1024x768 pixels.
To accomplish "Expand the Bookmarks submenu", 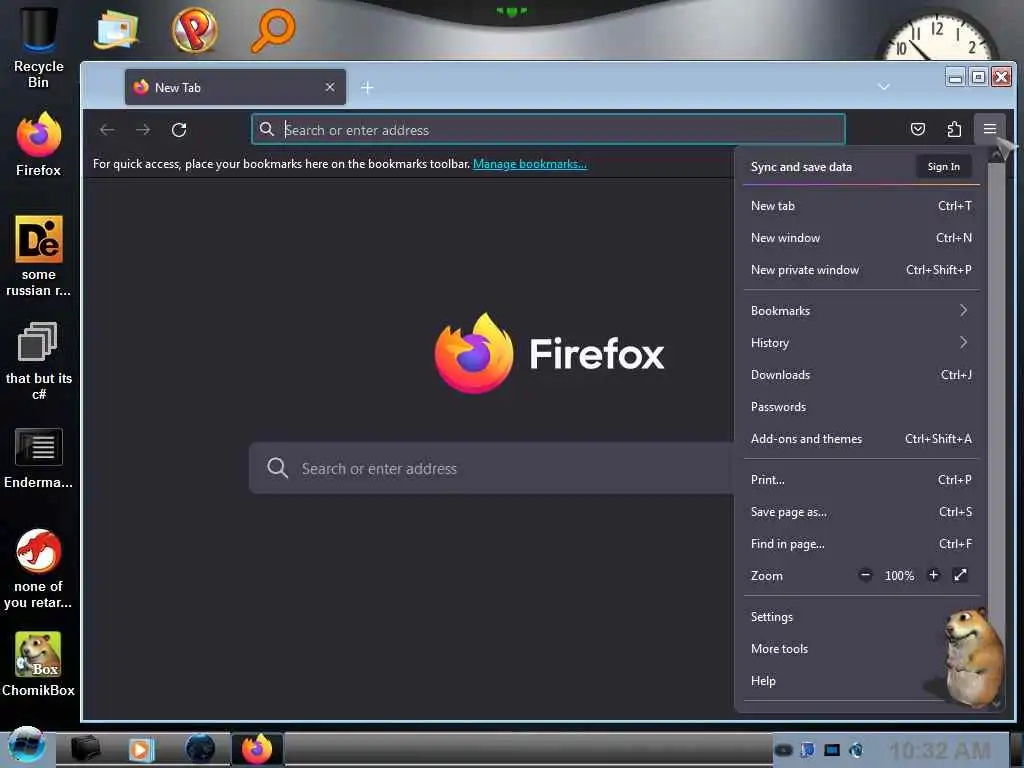I will [x=861, y=311].
